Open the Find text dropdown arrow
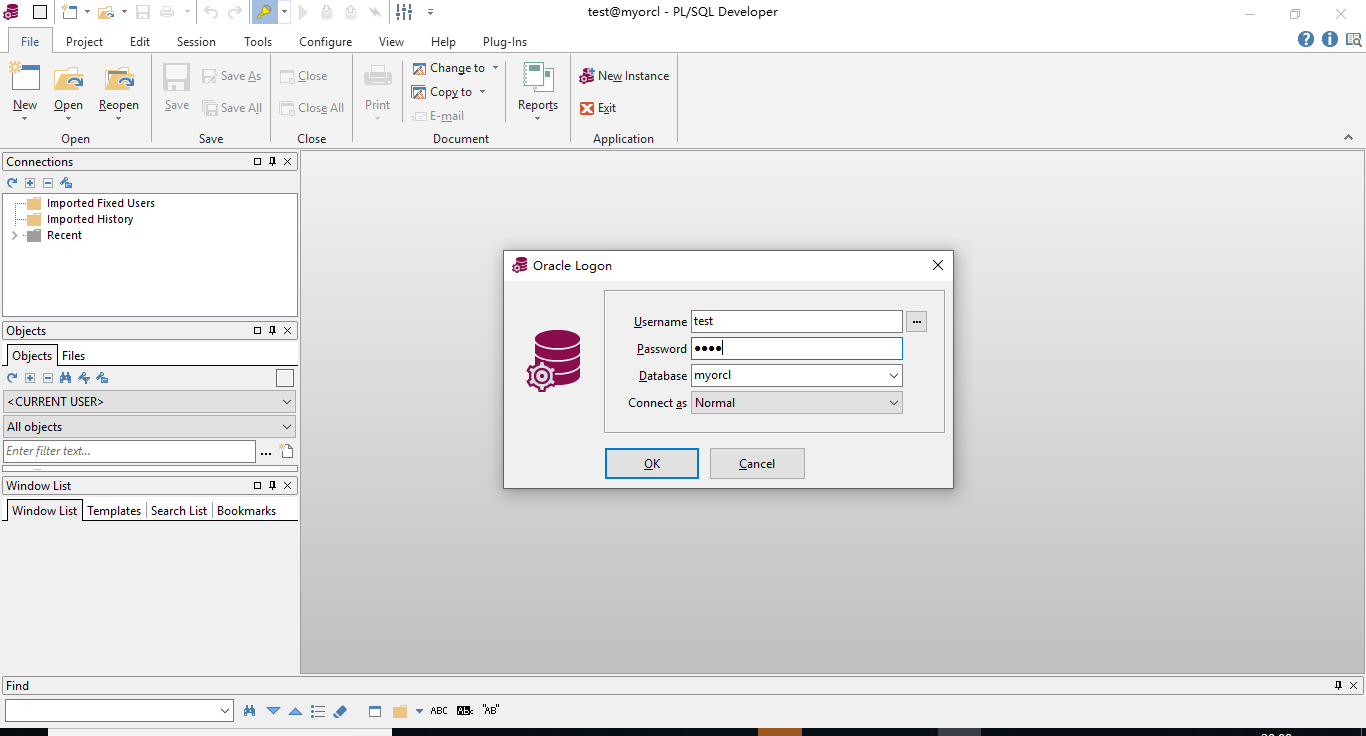The image size is (1366, 736). point(224,711)
